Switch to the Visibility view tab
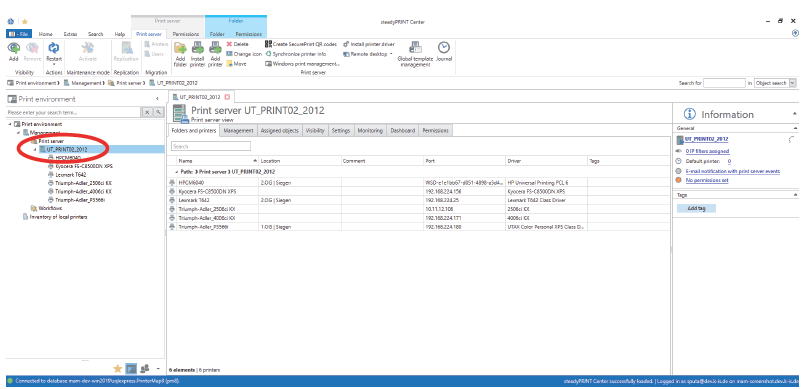 tap(315, 131)
